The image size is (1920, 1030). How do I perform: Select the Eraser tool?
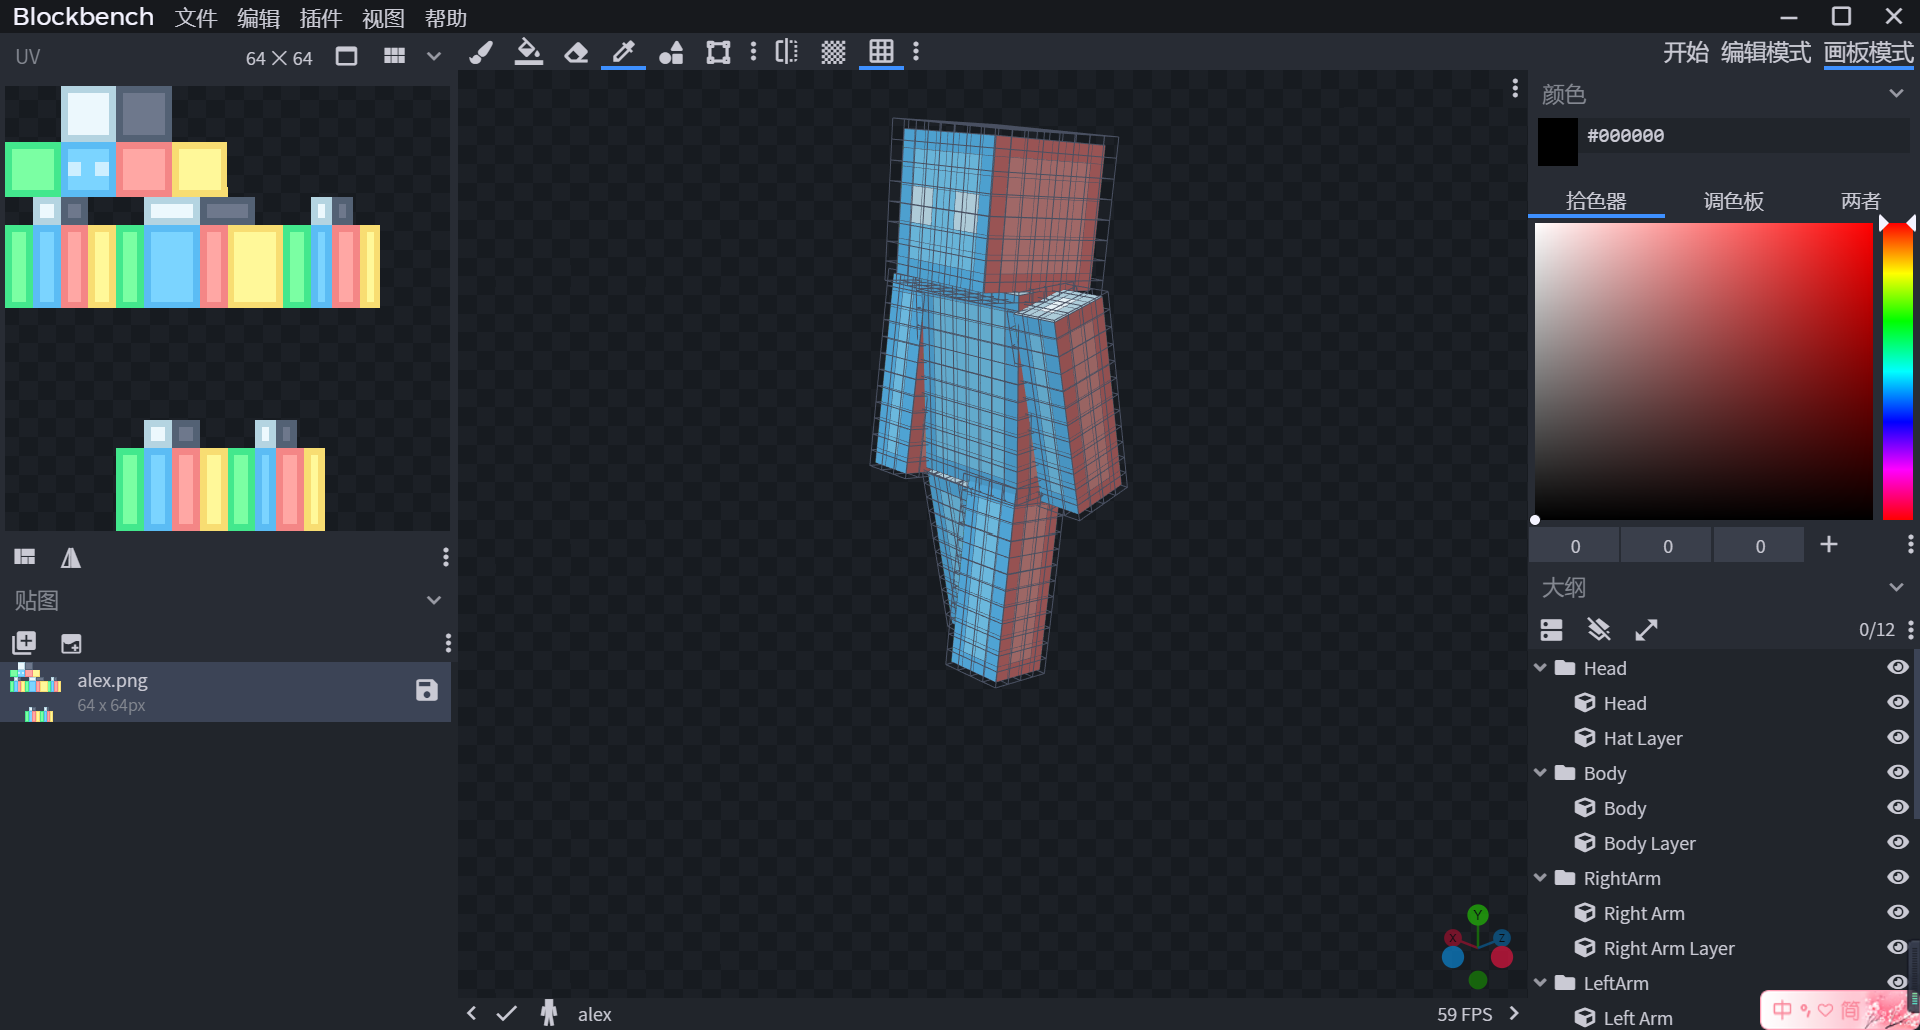click(x=576, y=53)
